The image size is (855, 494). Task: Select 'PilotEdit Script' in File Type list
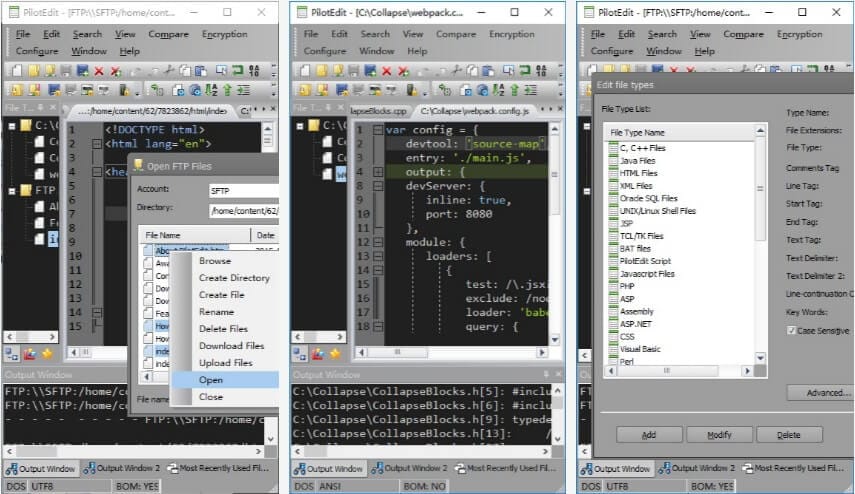coord(645,261)
